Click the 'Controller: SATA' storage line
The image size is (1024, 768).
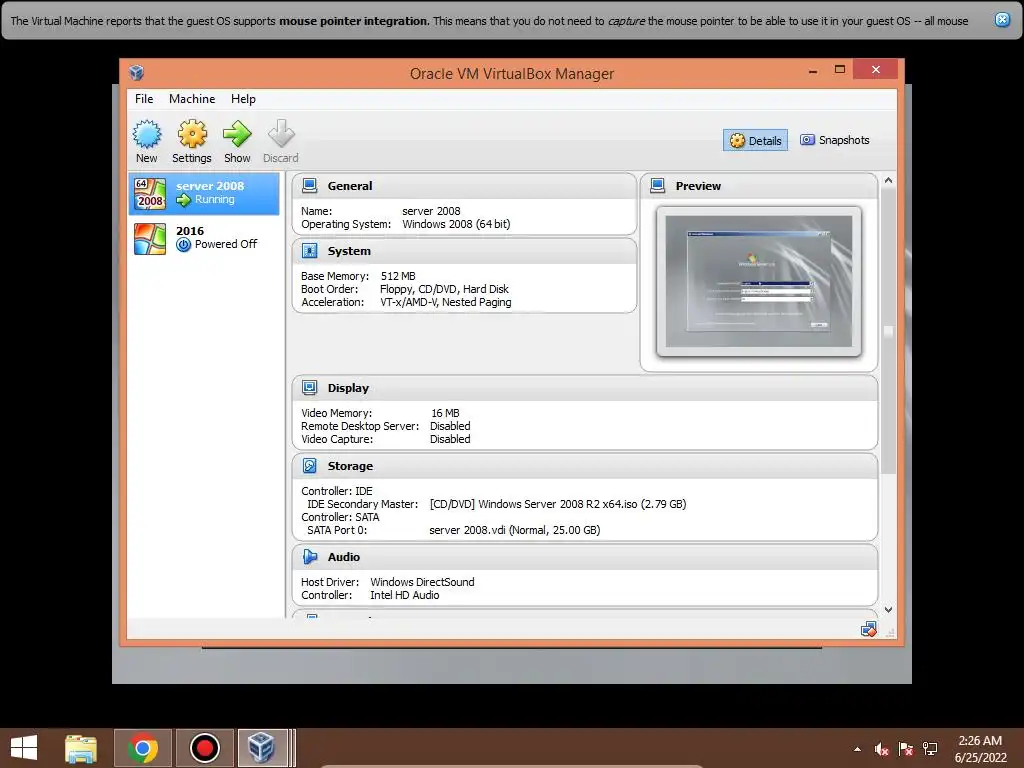(x=340, y=517)
